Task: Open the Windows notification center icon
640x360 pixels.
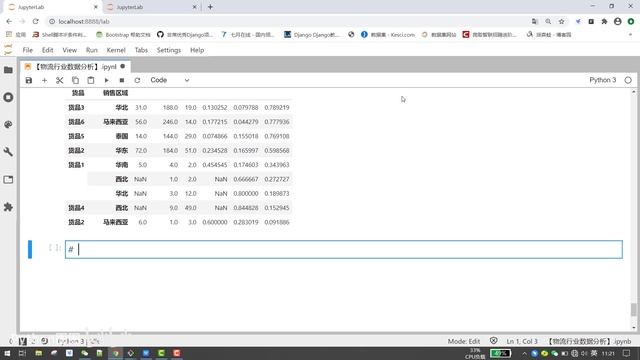Action: [x=627, y=353]
